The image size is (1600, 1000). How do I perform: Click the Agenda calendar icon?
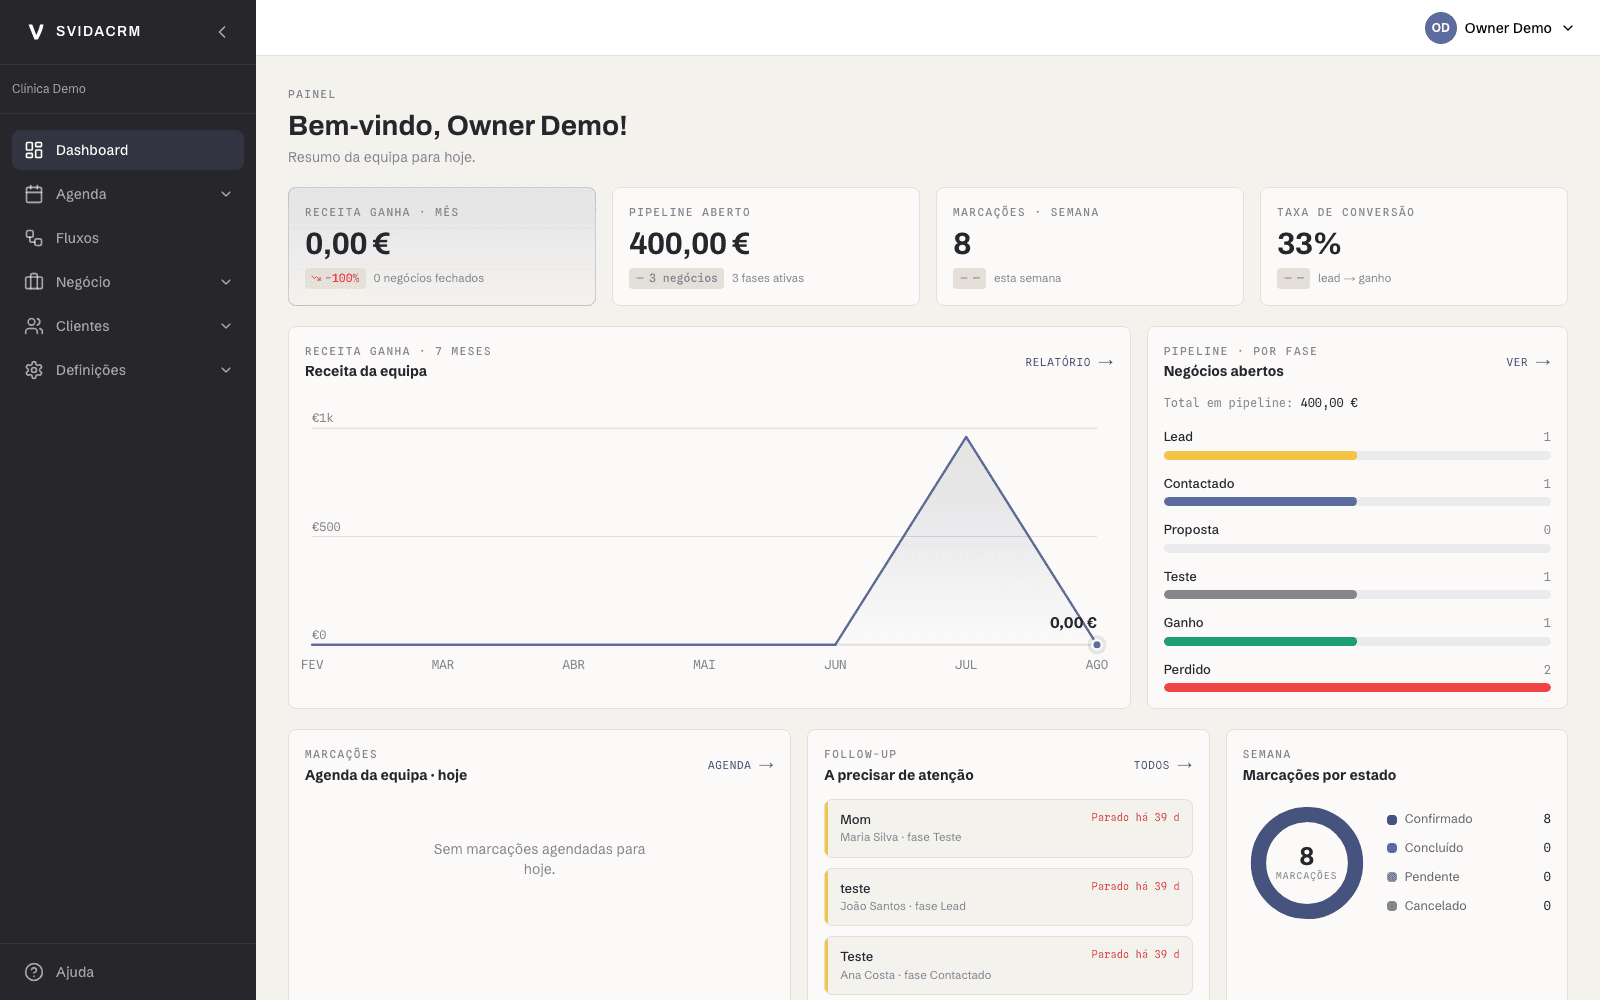pyautogui.click(x=34, y=194)
